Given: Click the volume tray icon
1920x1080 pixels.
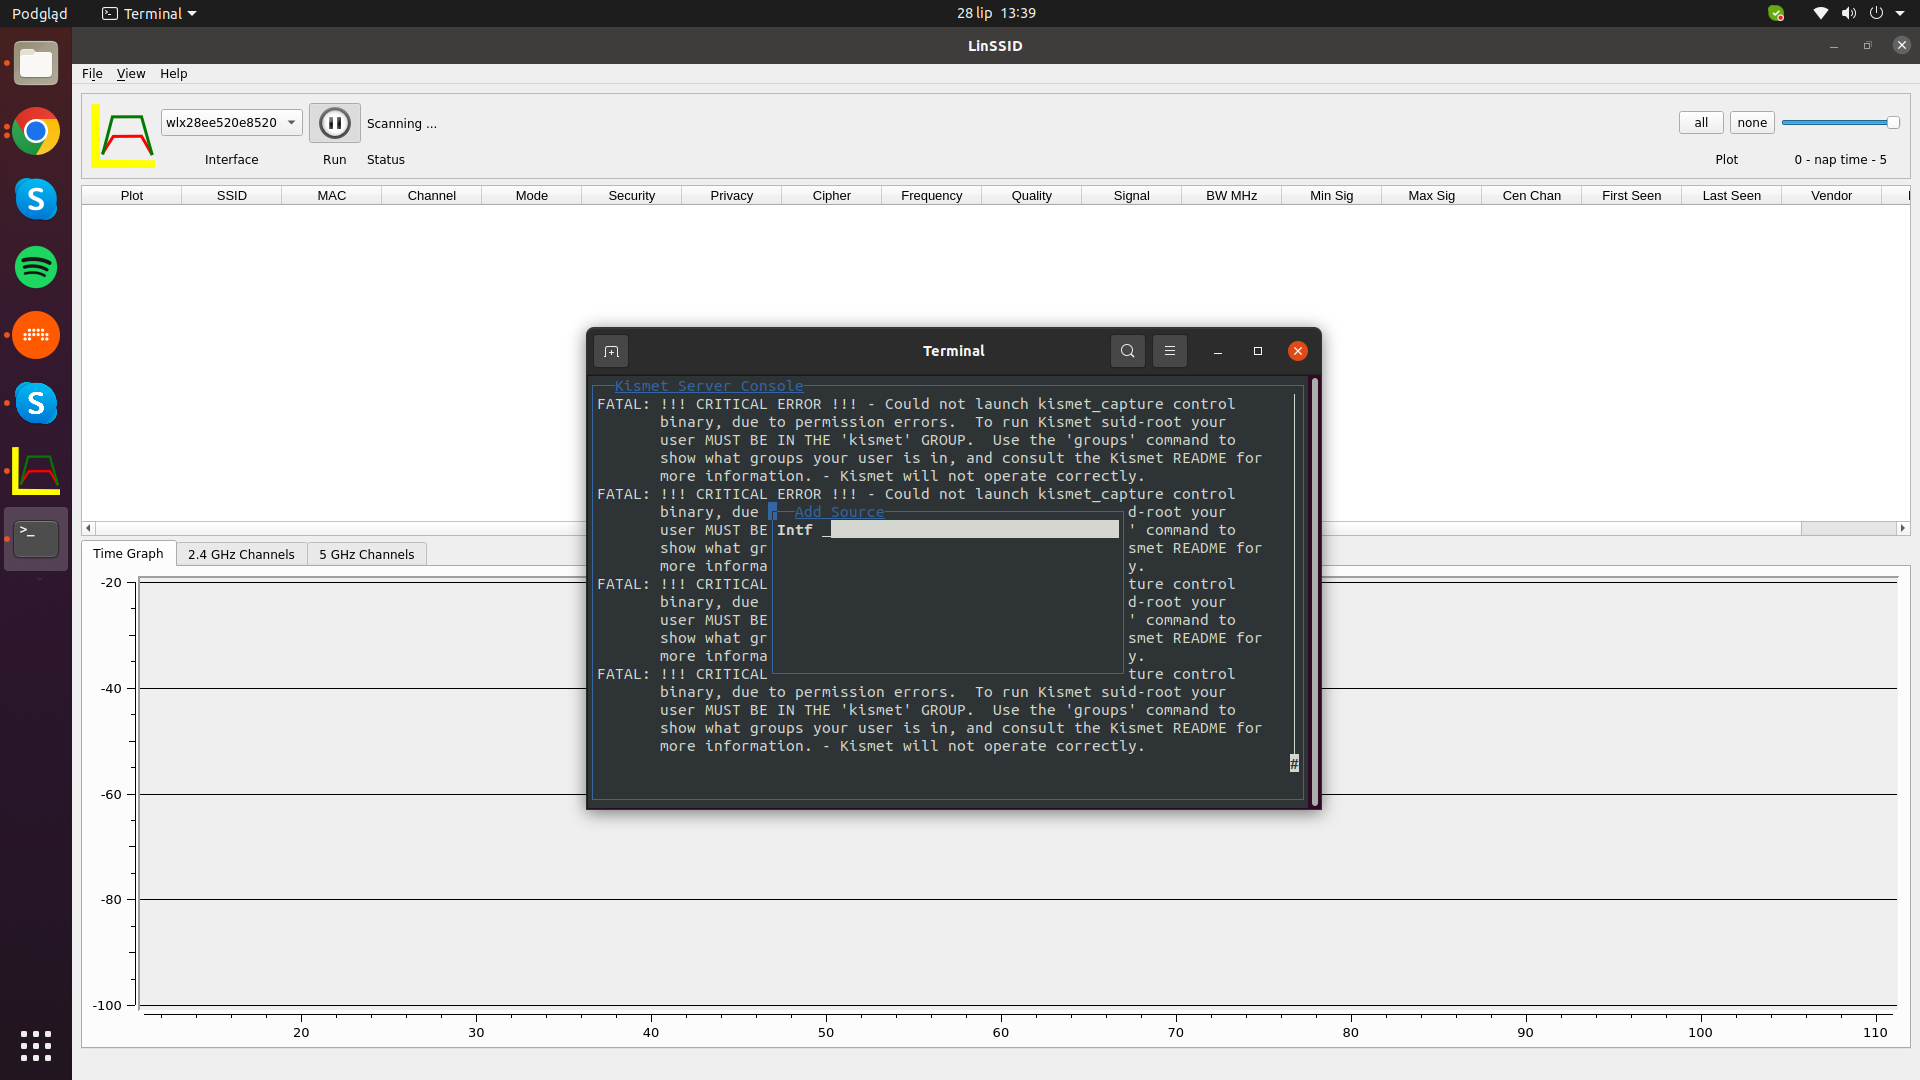Looking at the screenshot, I should point(1849,13).
